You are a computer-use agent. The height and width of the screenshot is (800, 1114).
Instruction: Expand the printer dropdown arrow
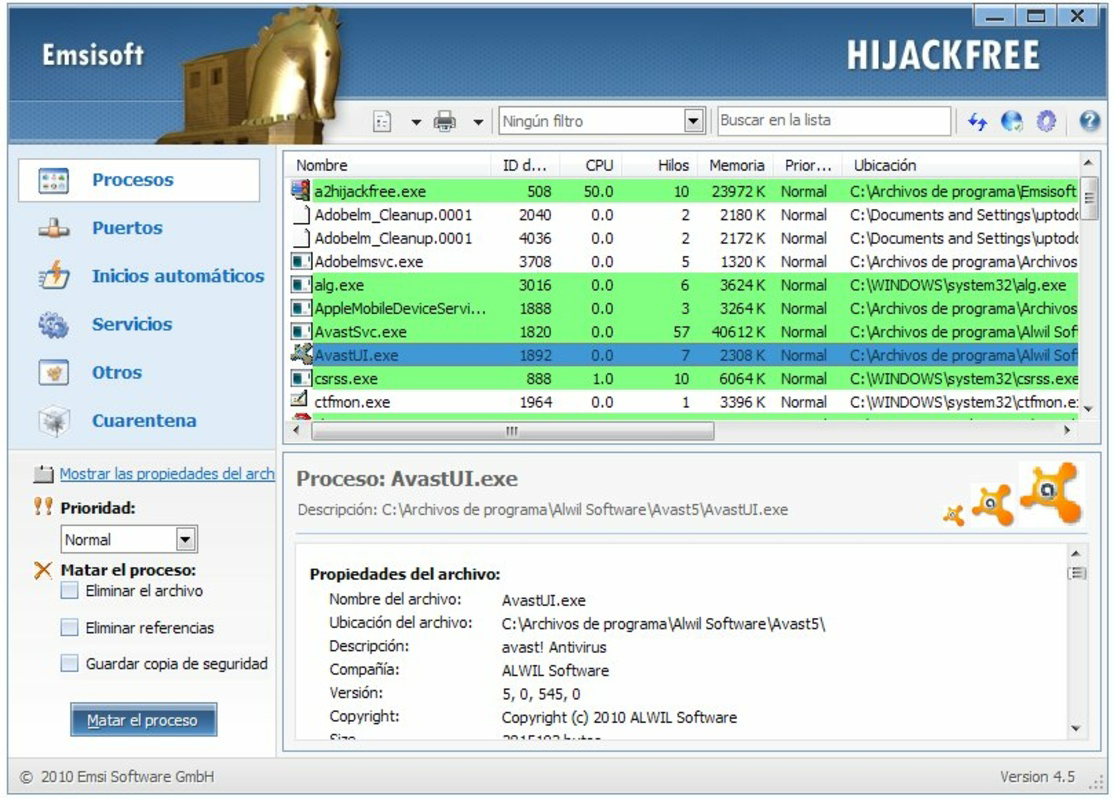[x=478, y=122]
